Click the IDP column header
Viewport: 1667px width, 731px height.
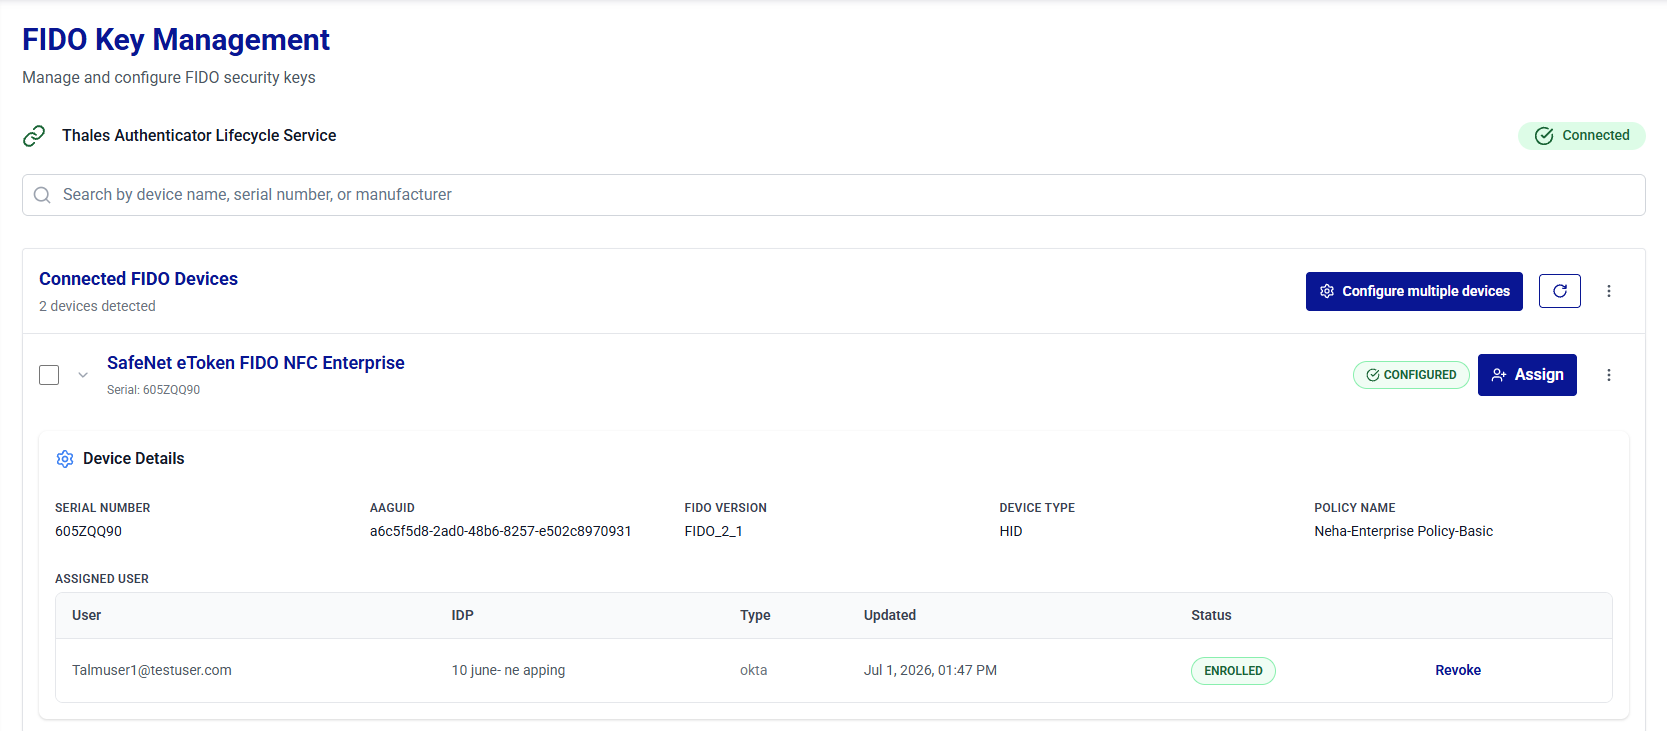[x=462, y=615]
